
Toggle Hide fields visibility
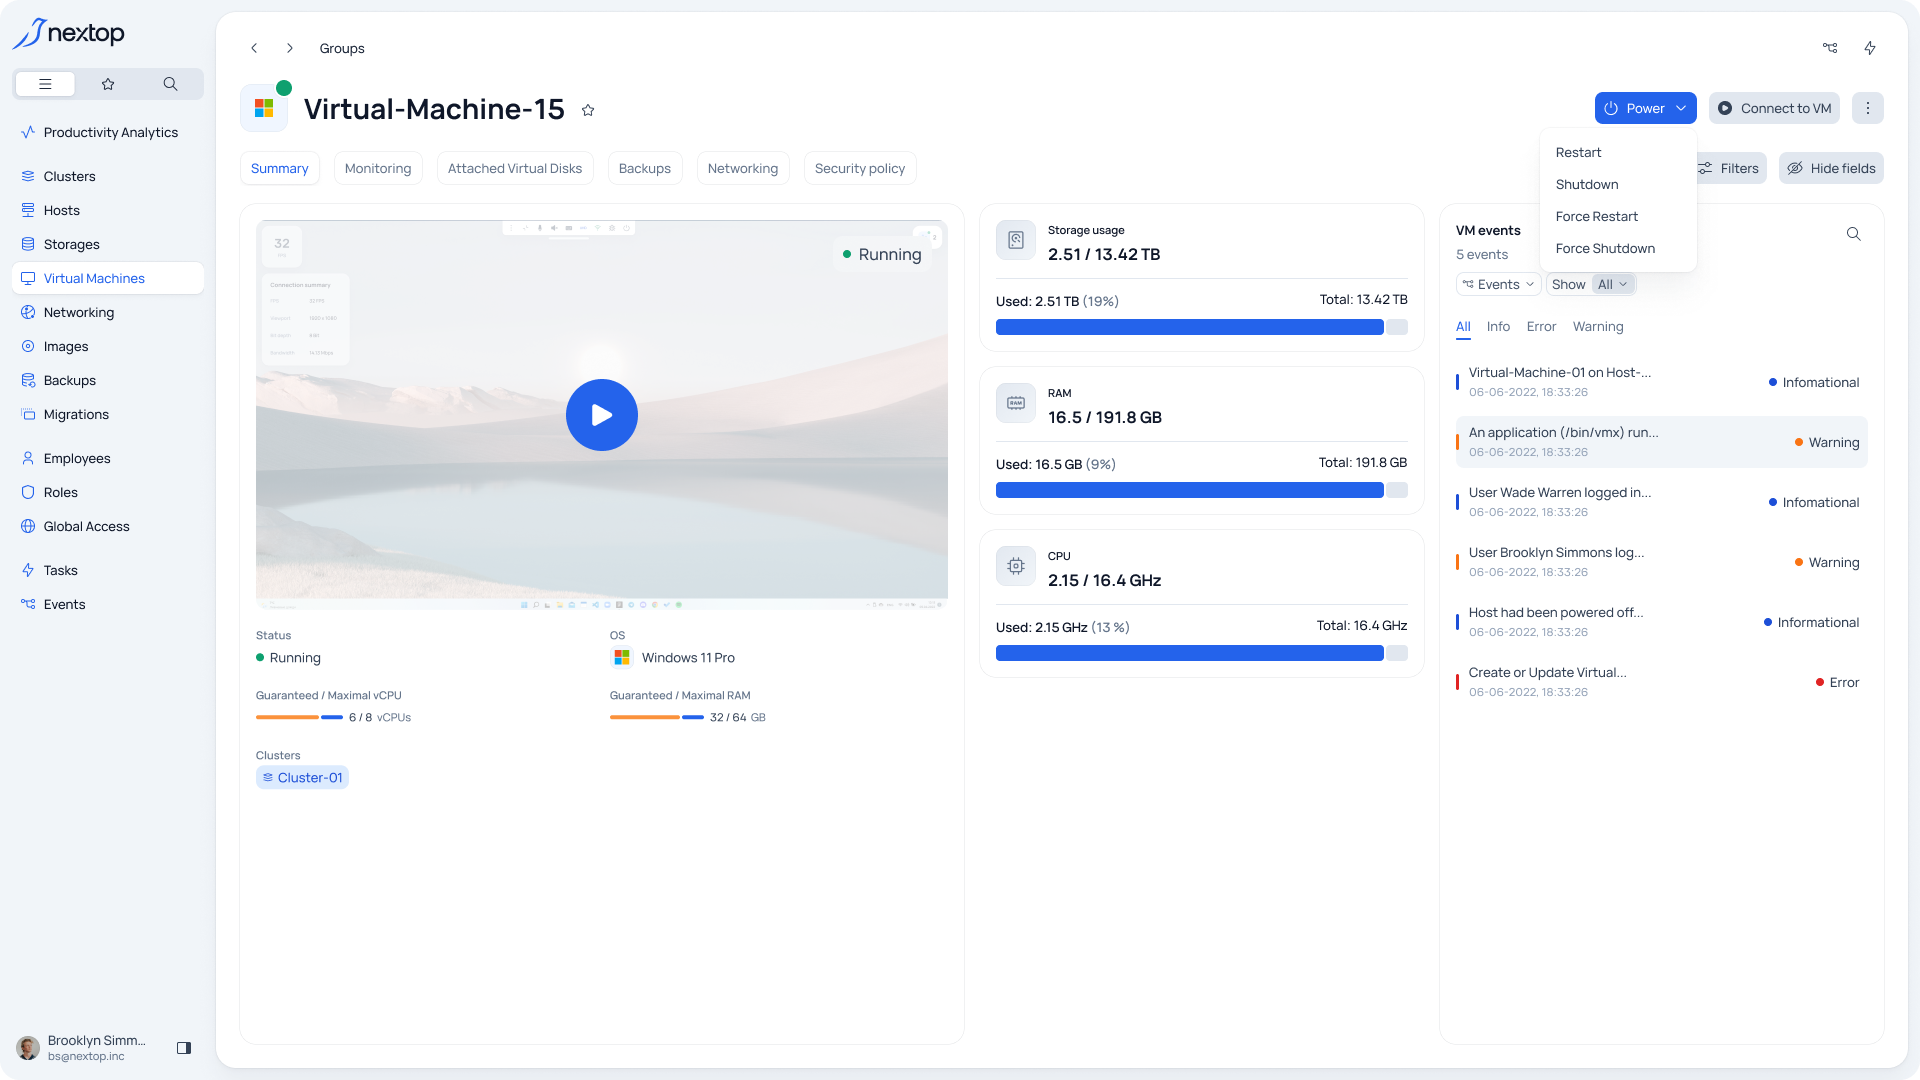tap(1831, 168)
